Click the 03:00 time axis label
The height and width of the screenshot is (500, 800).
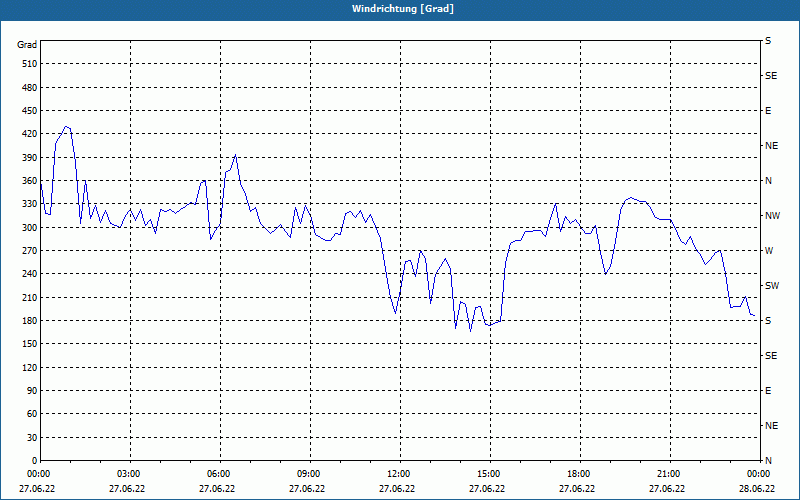127,474
